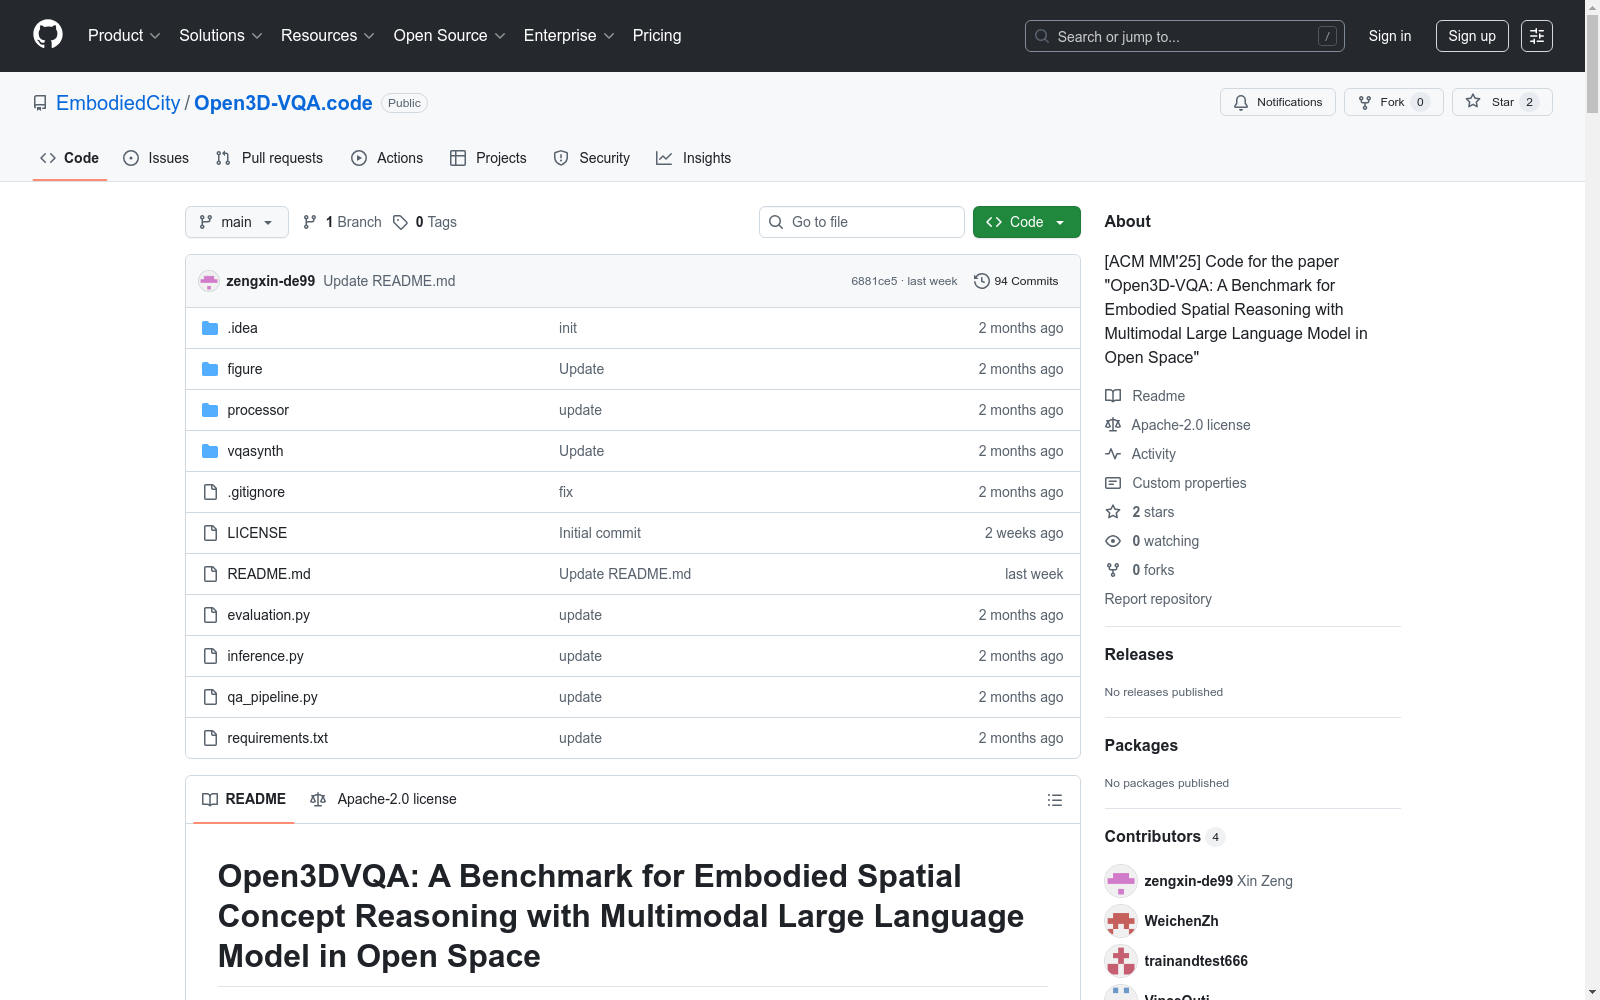Viewport: 1600px width, 1000px height.
Task: Open the Open3D-VQA.code repository name link
Action: (283, 103)
